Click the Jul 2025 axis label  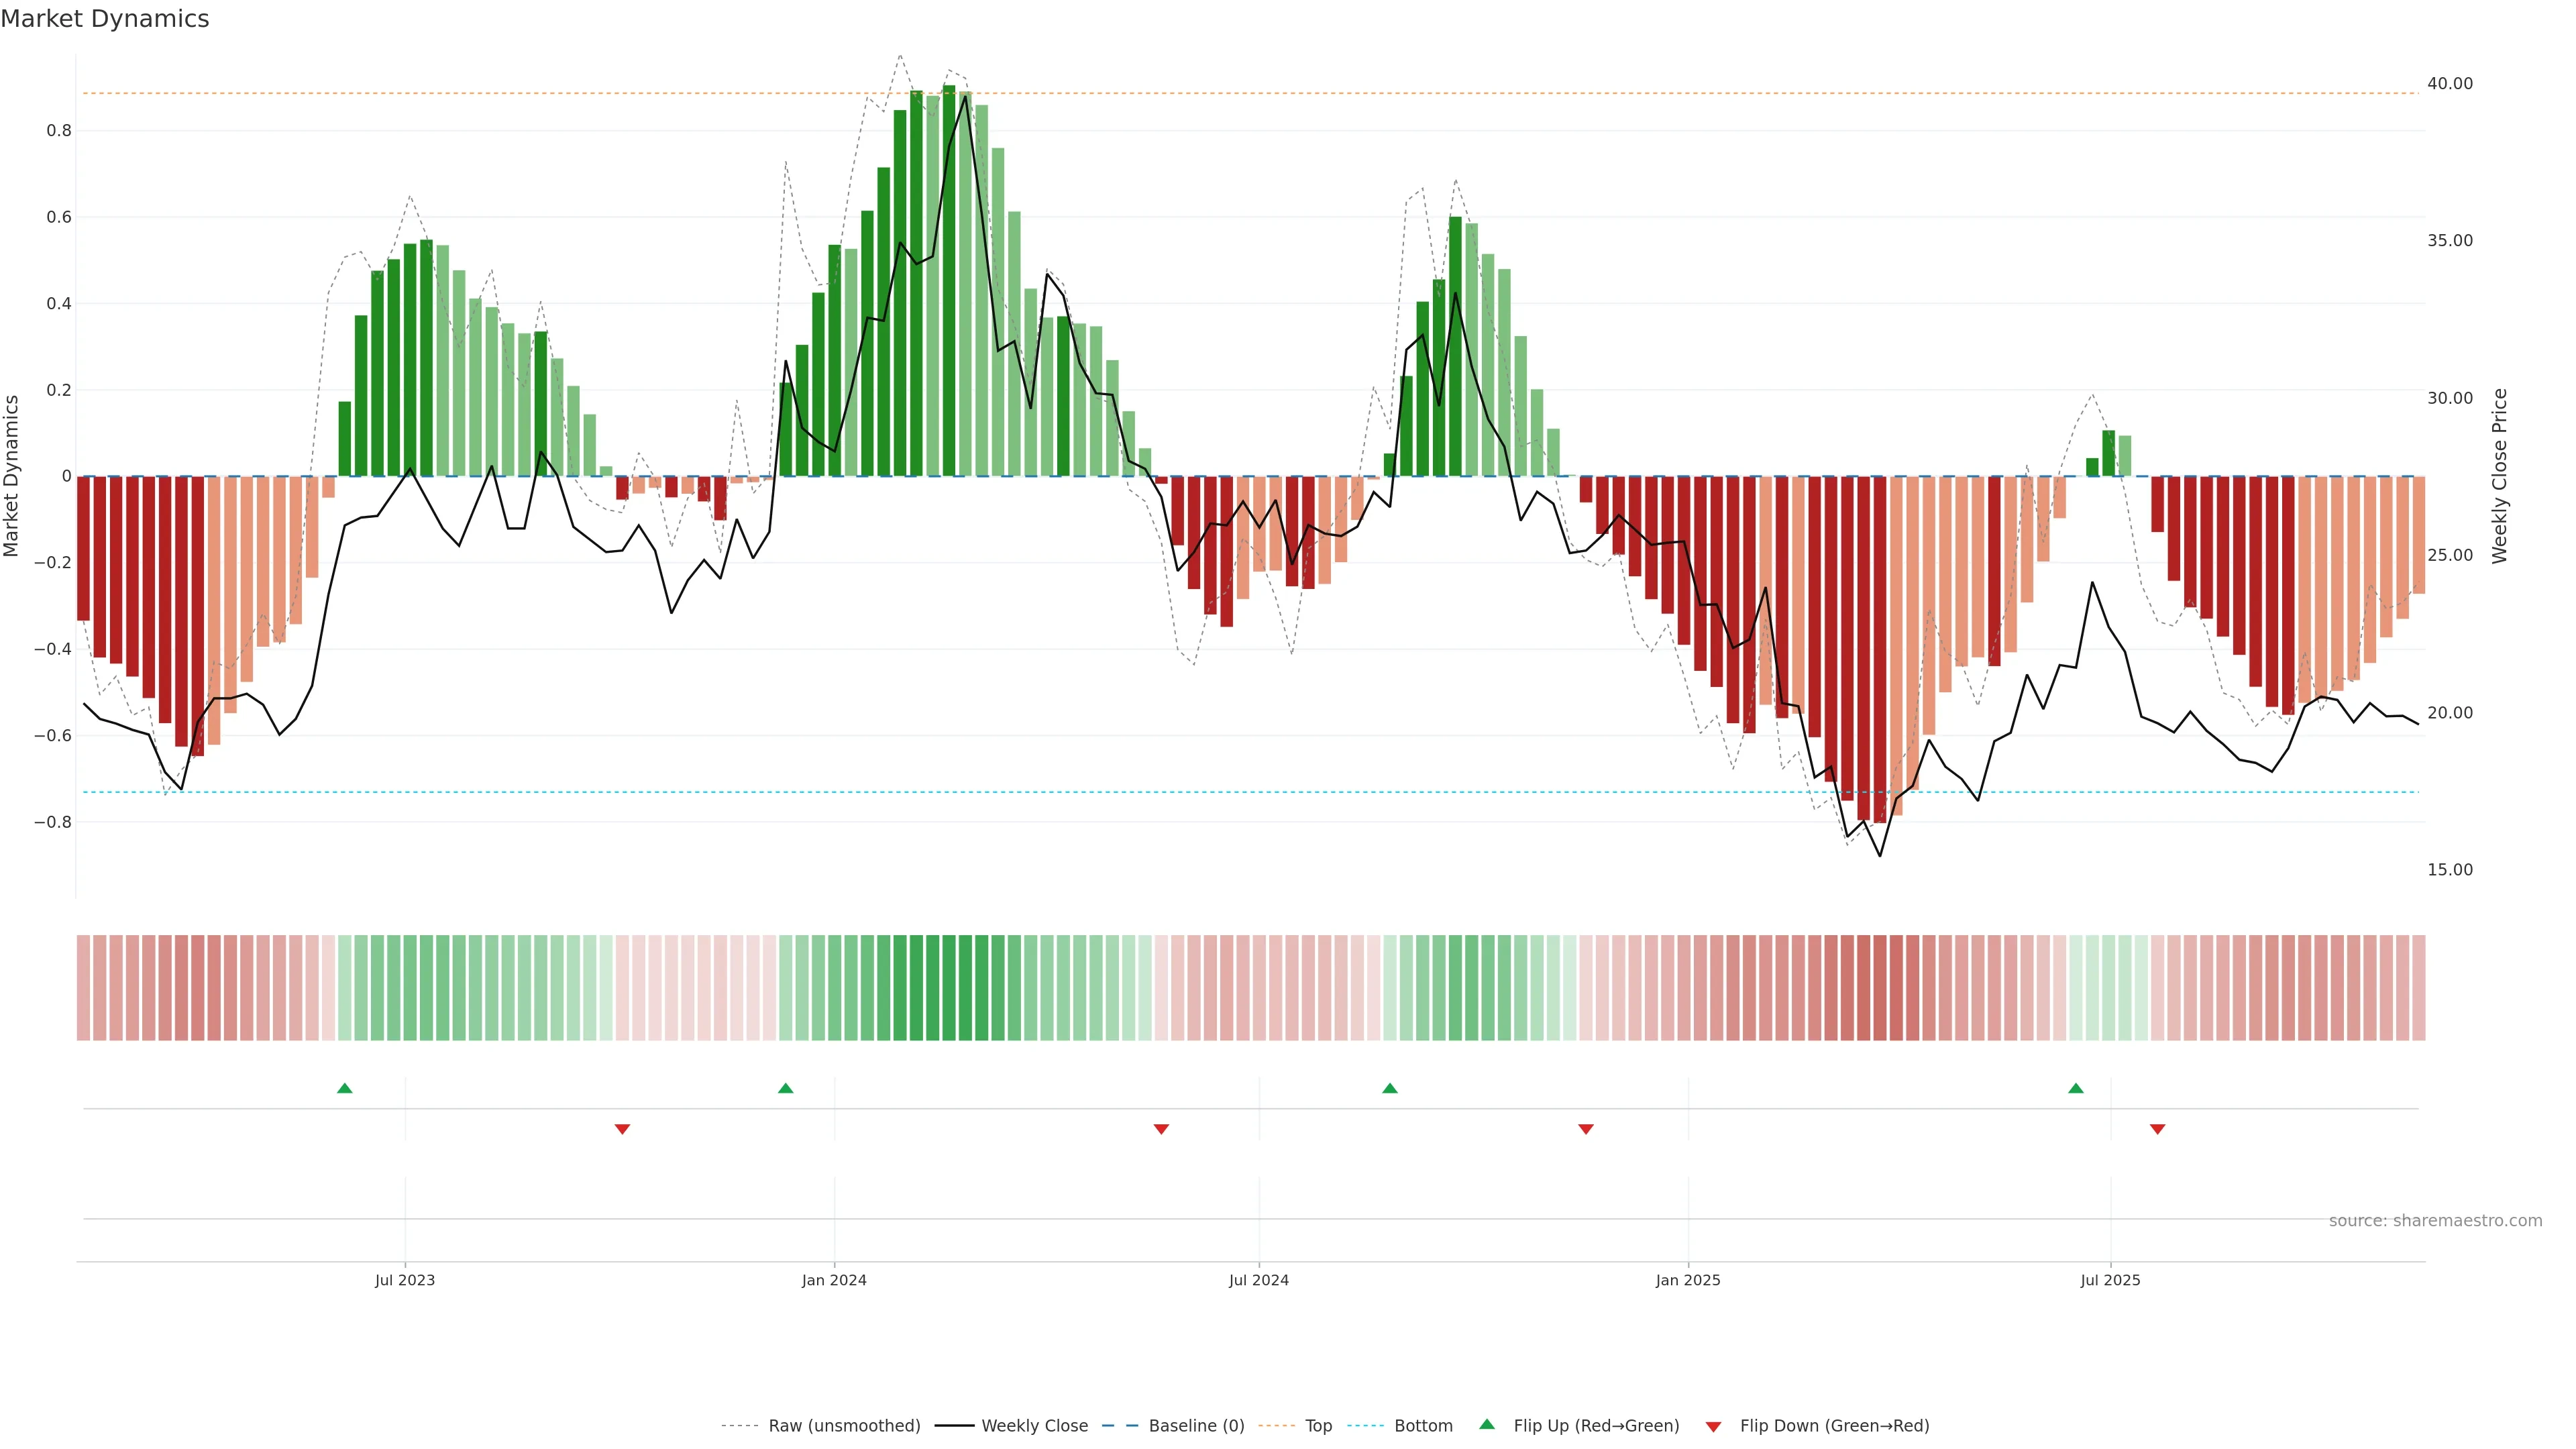[x=2110, y=1280]
